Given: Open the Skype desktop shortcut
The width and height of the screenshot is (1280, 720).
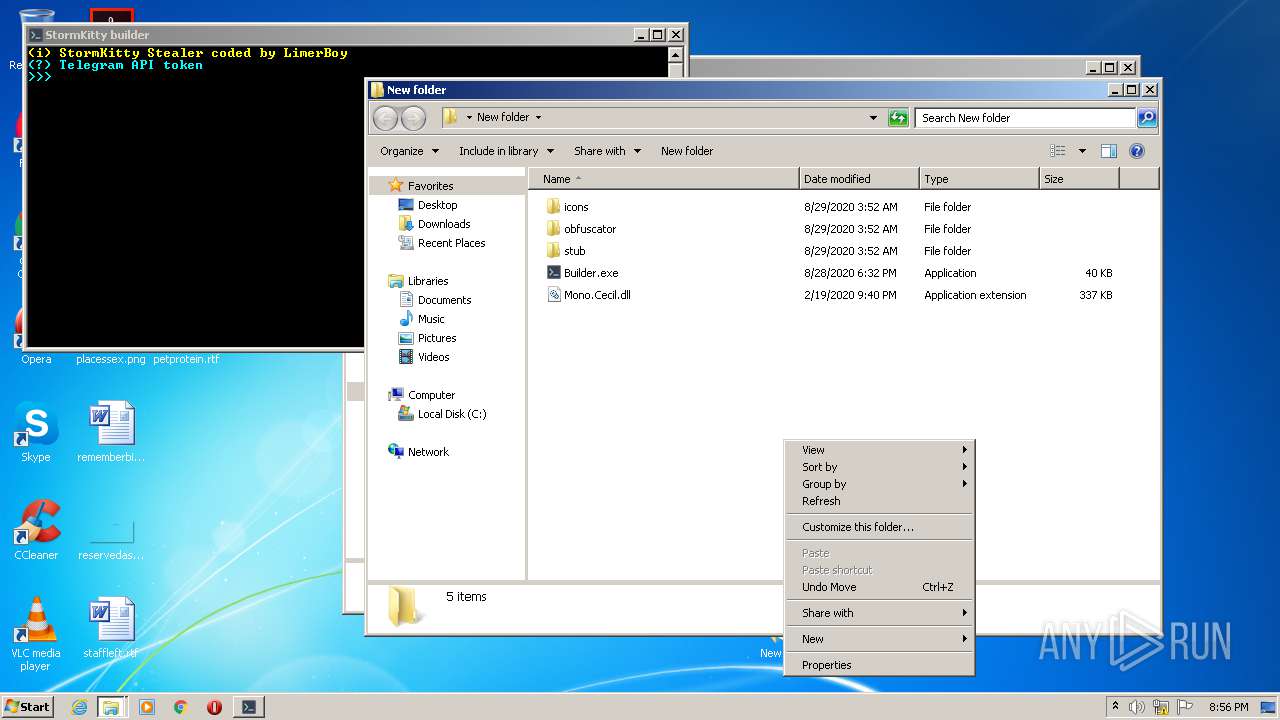Looking at the screenshot, I should click(x=35, y=433).
